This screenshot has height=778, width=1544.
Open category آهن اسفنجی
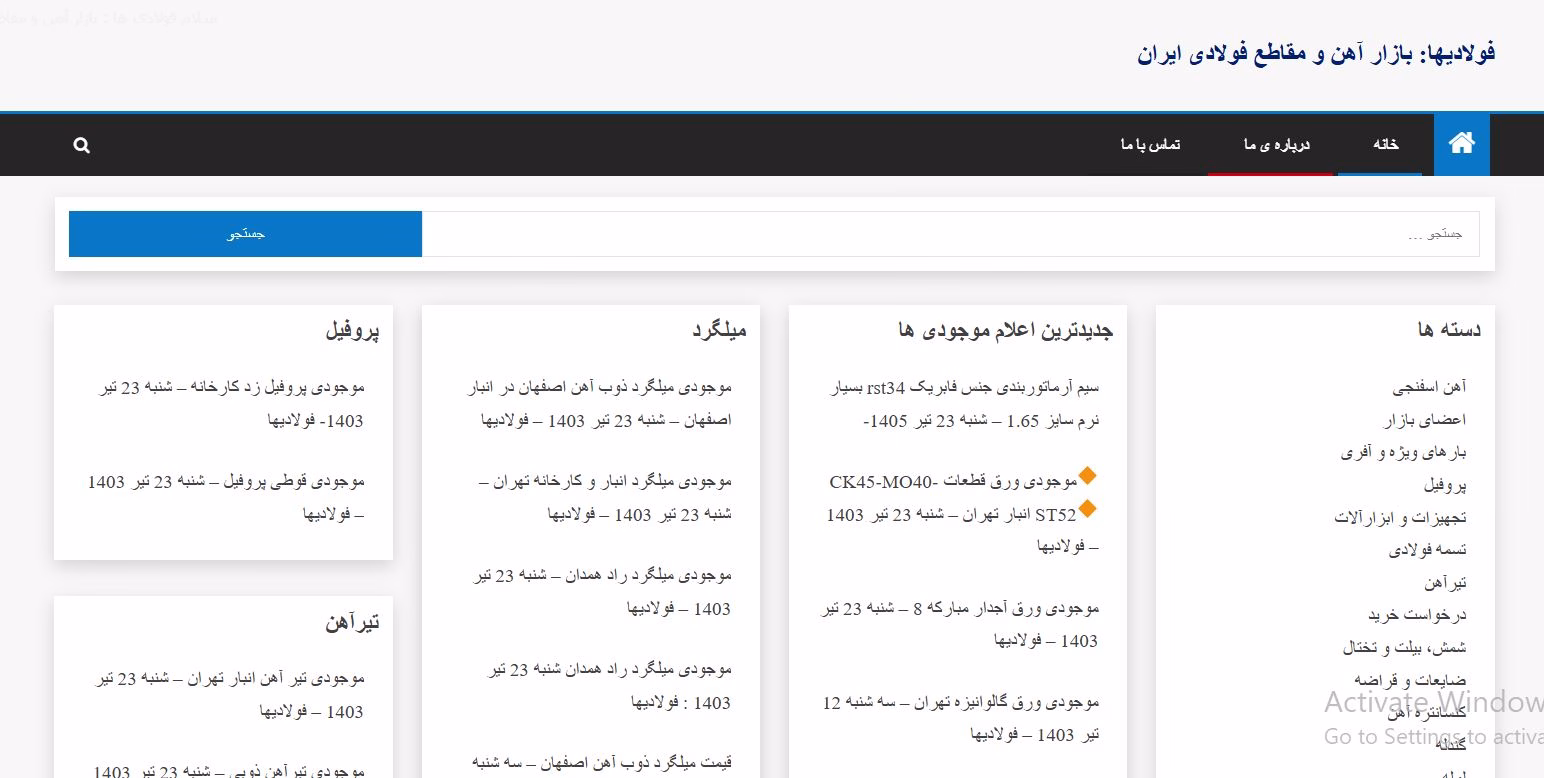[x=1429, y=386]
